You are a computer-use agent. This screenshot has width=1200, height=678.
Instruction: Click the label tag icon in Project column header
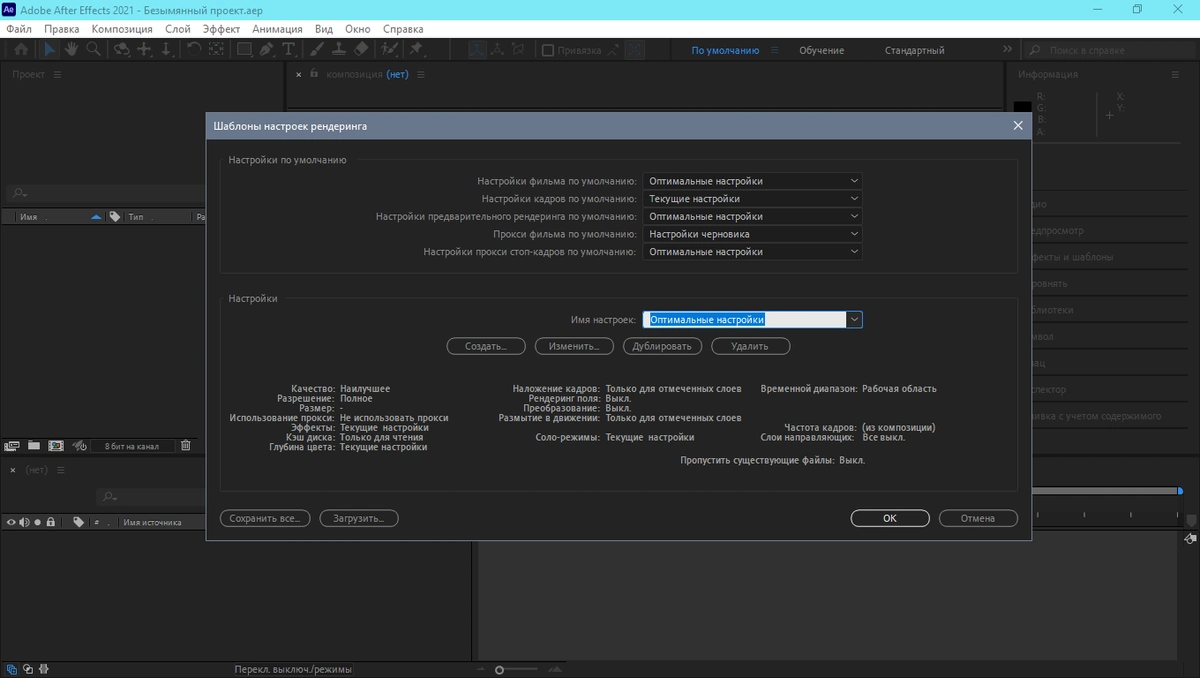click(115, 217)
